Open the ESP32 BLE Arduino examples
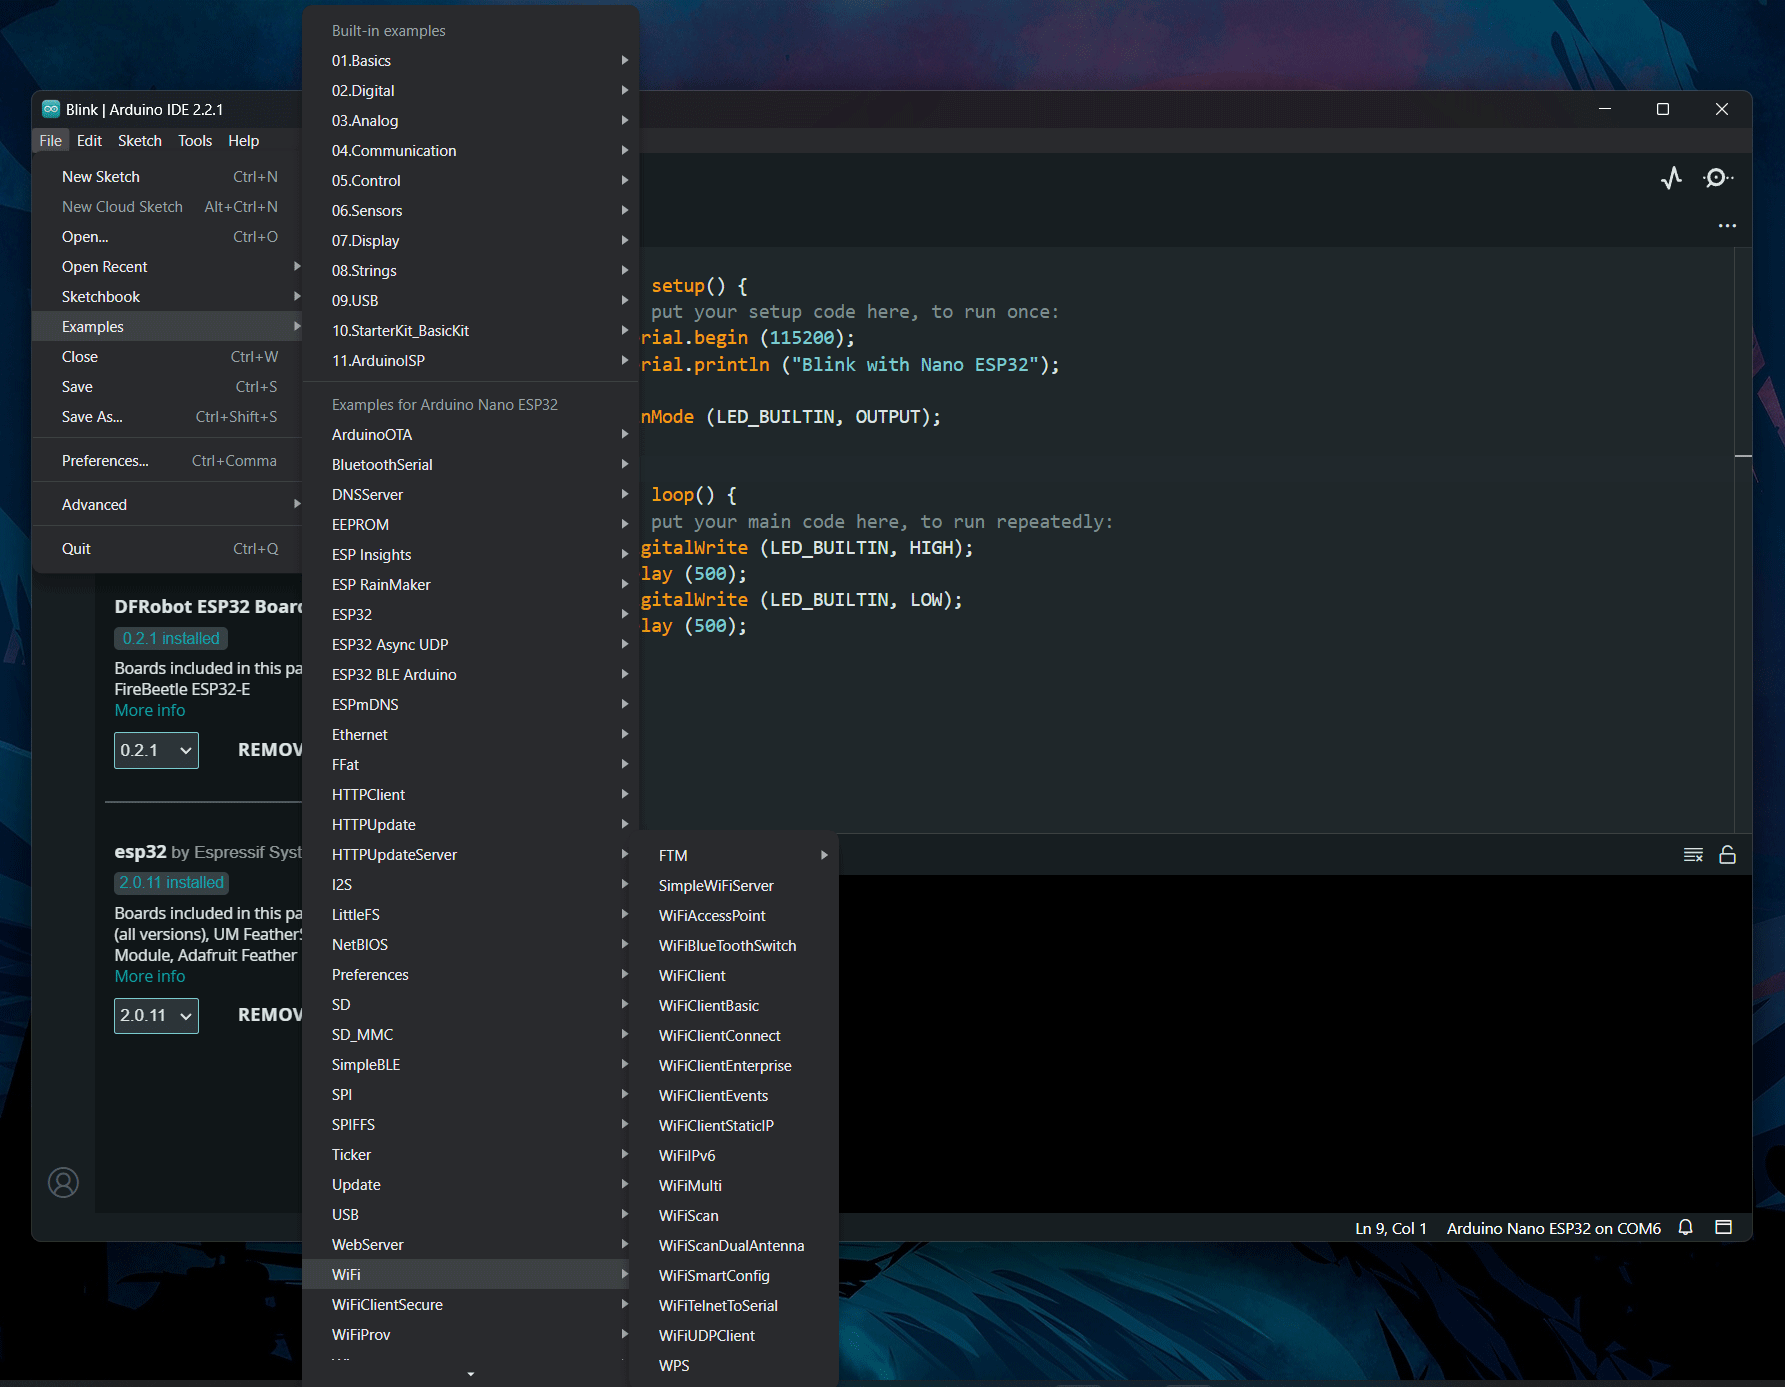1785x1387 pixels. coord(471,675)
